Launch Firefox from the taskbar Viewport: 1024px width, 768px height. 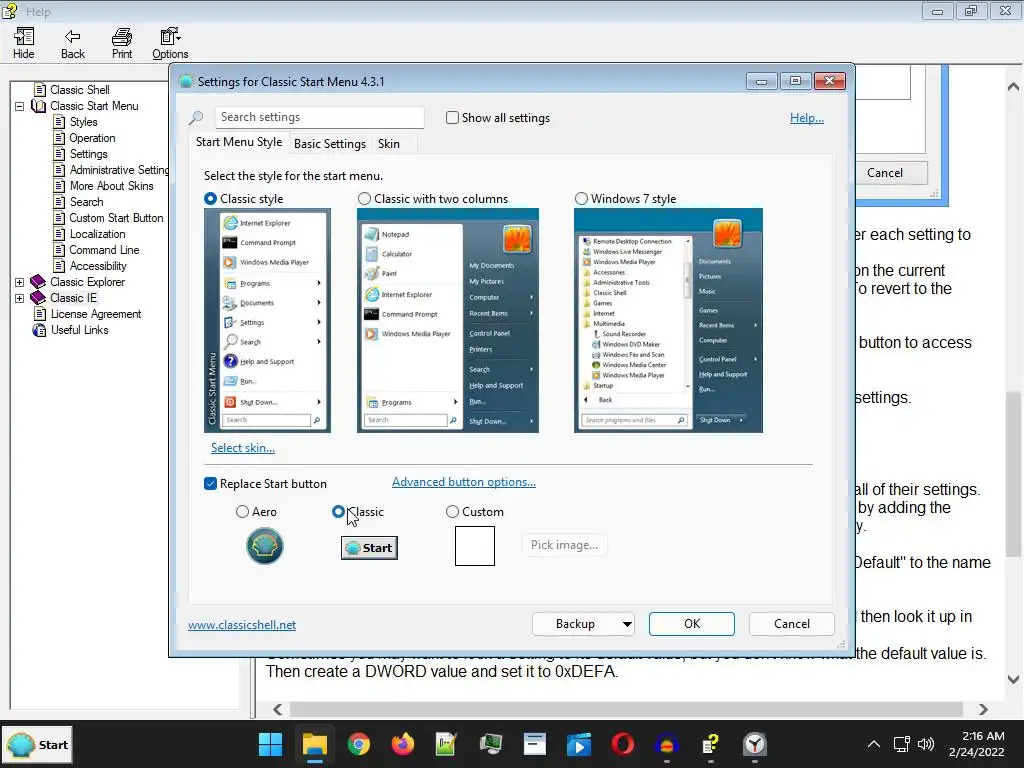402,744
